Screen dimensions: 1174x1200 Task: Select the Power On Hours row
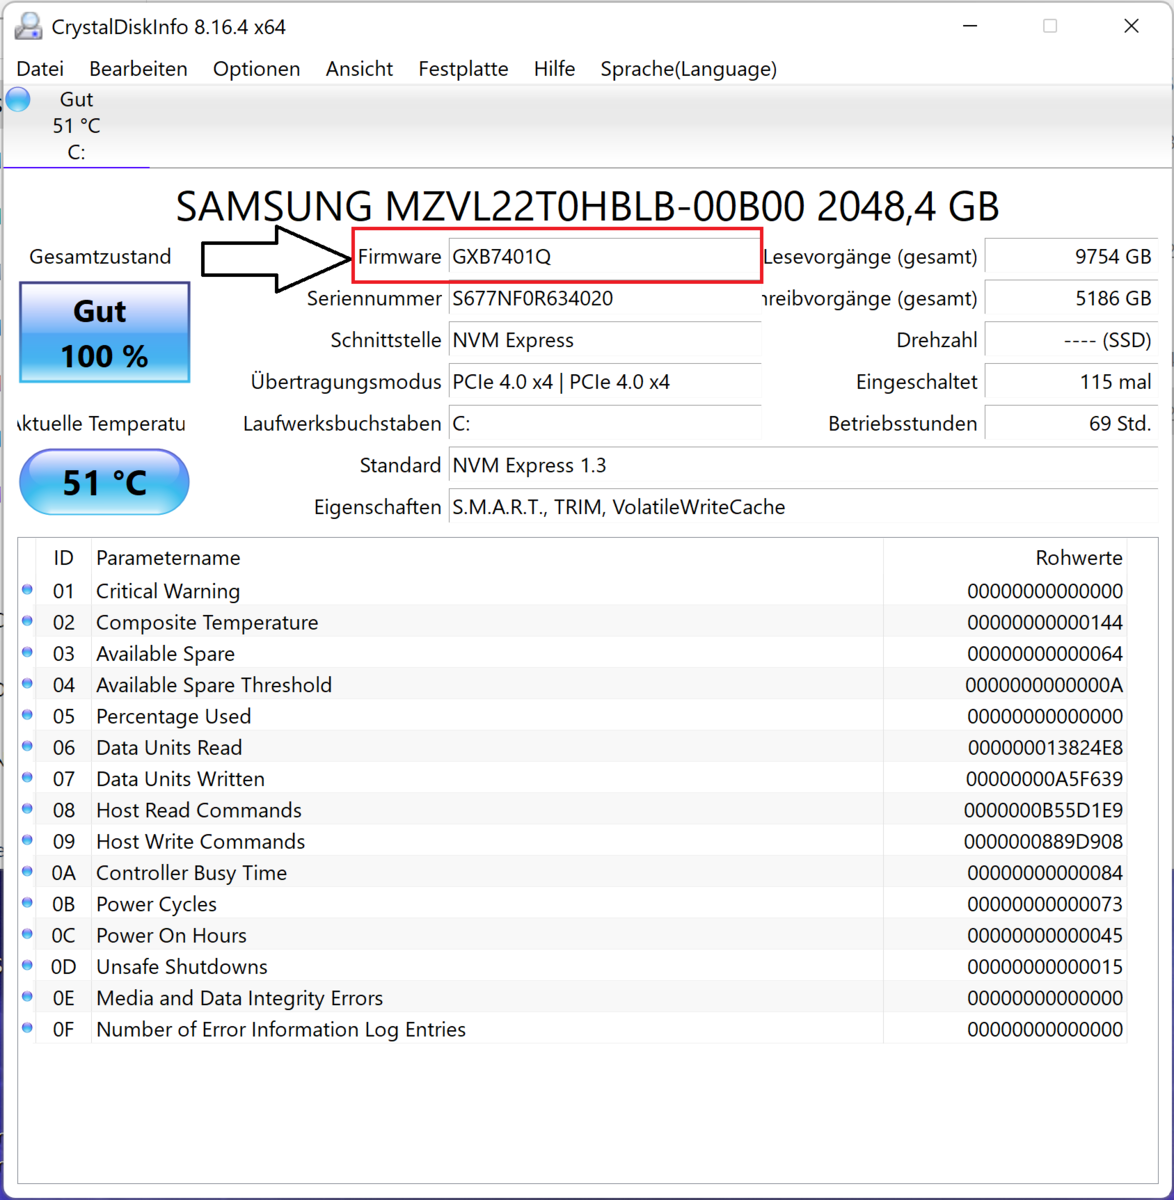(572, 935)
